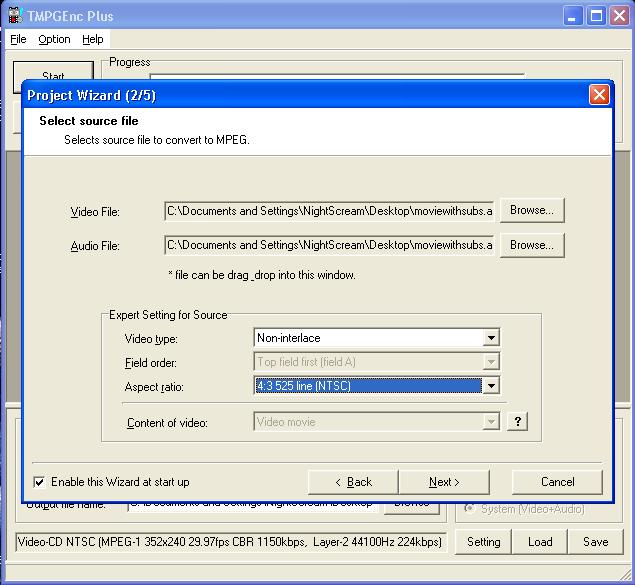Click the drag-and-drop hint text

pos(262,275)
